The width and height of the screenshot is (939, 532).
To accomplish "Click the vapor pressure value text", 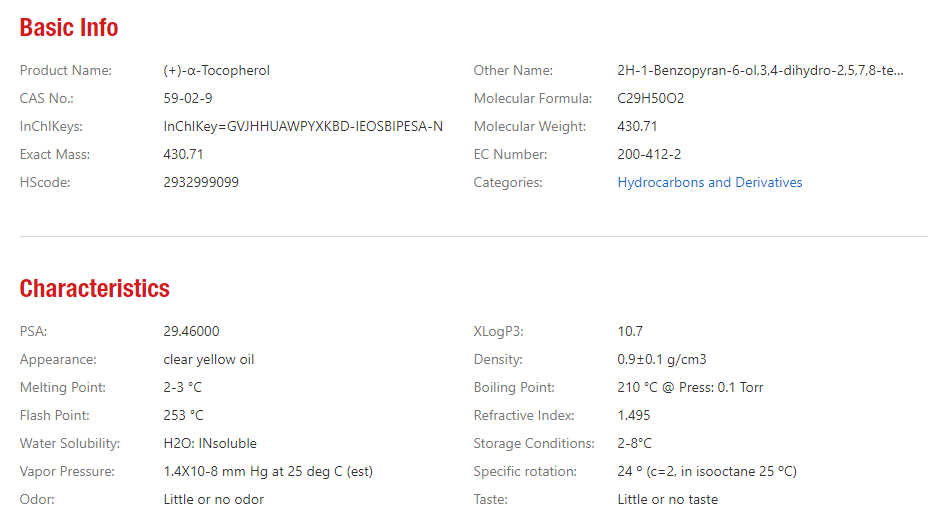I will pos(268,472).
